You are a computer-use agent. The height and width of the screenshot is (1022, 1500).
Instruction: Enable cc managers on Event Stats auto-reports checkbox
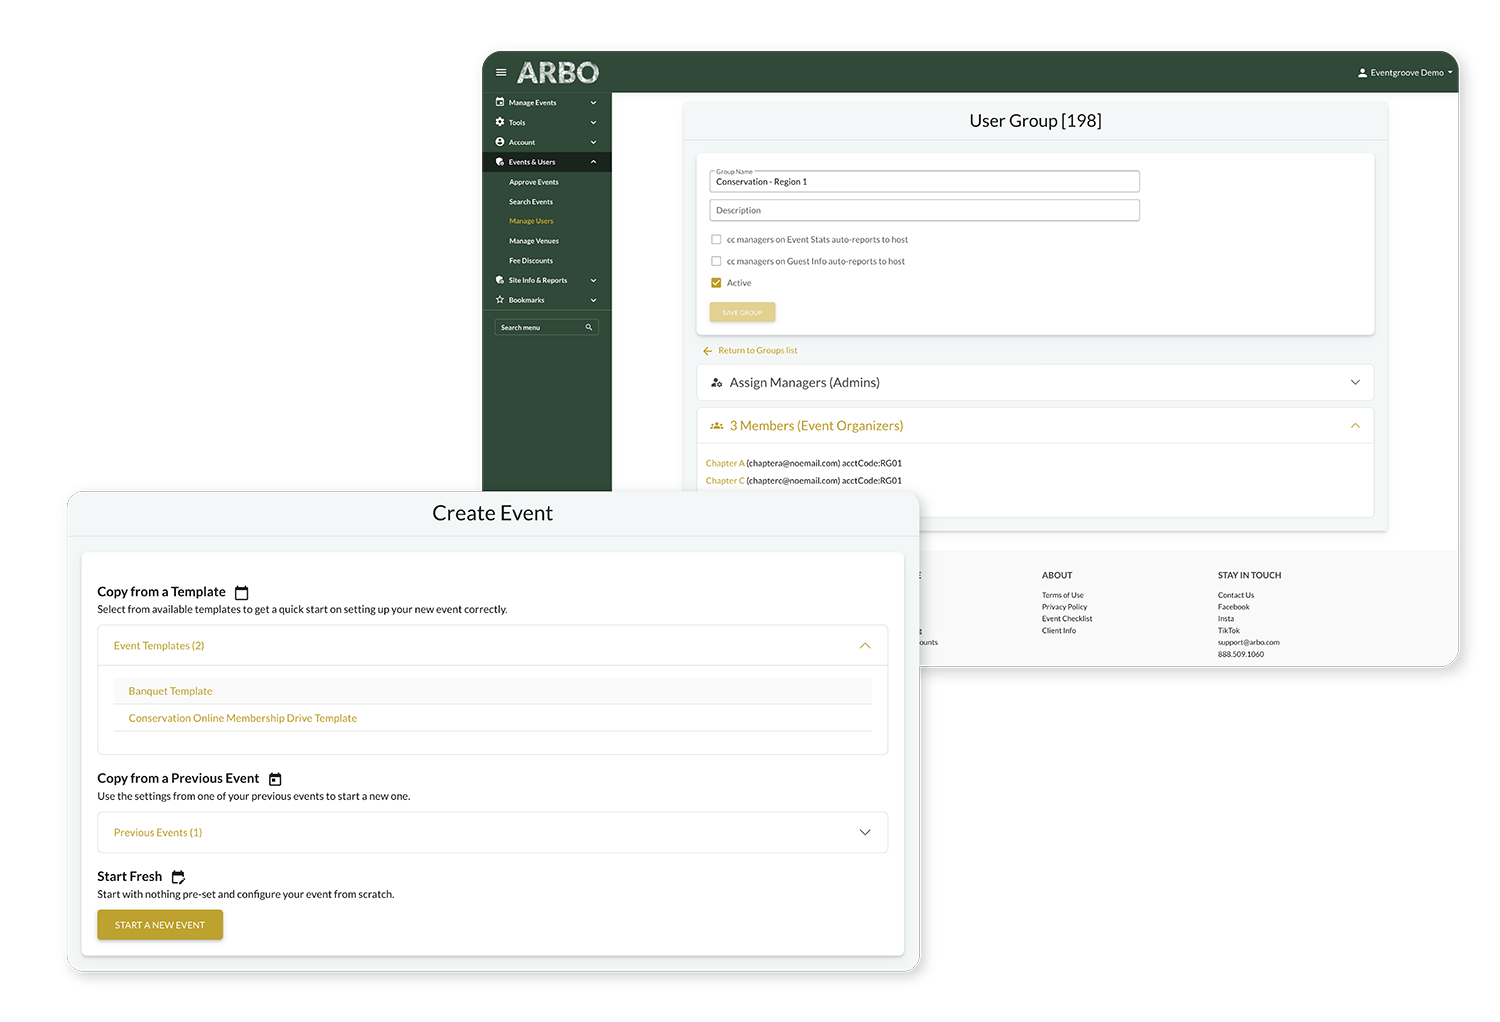tap(716, 240)
